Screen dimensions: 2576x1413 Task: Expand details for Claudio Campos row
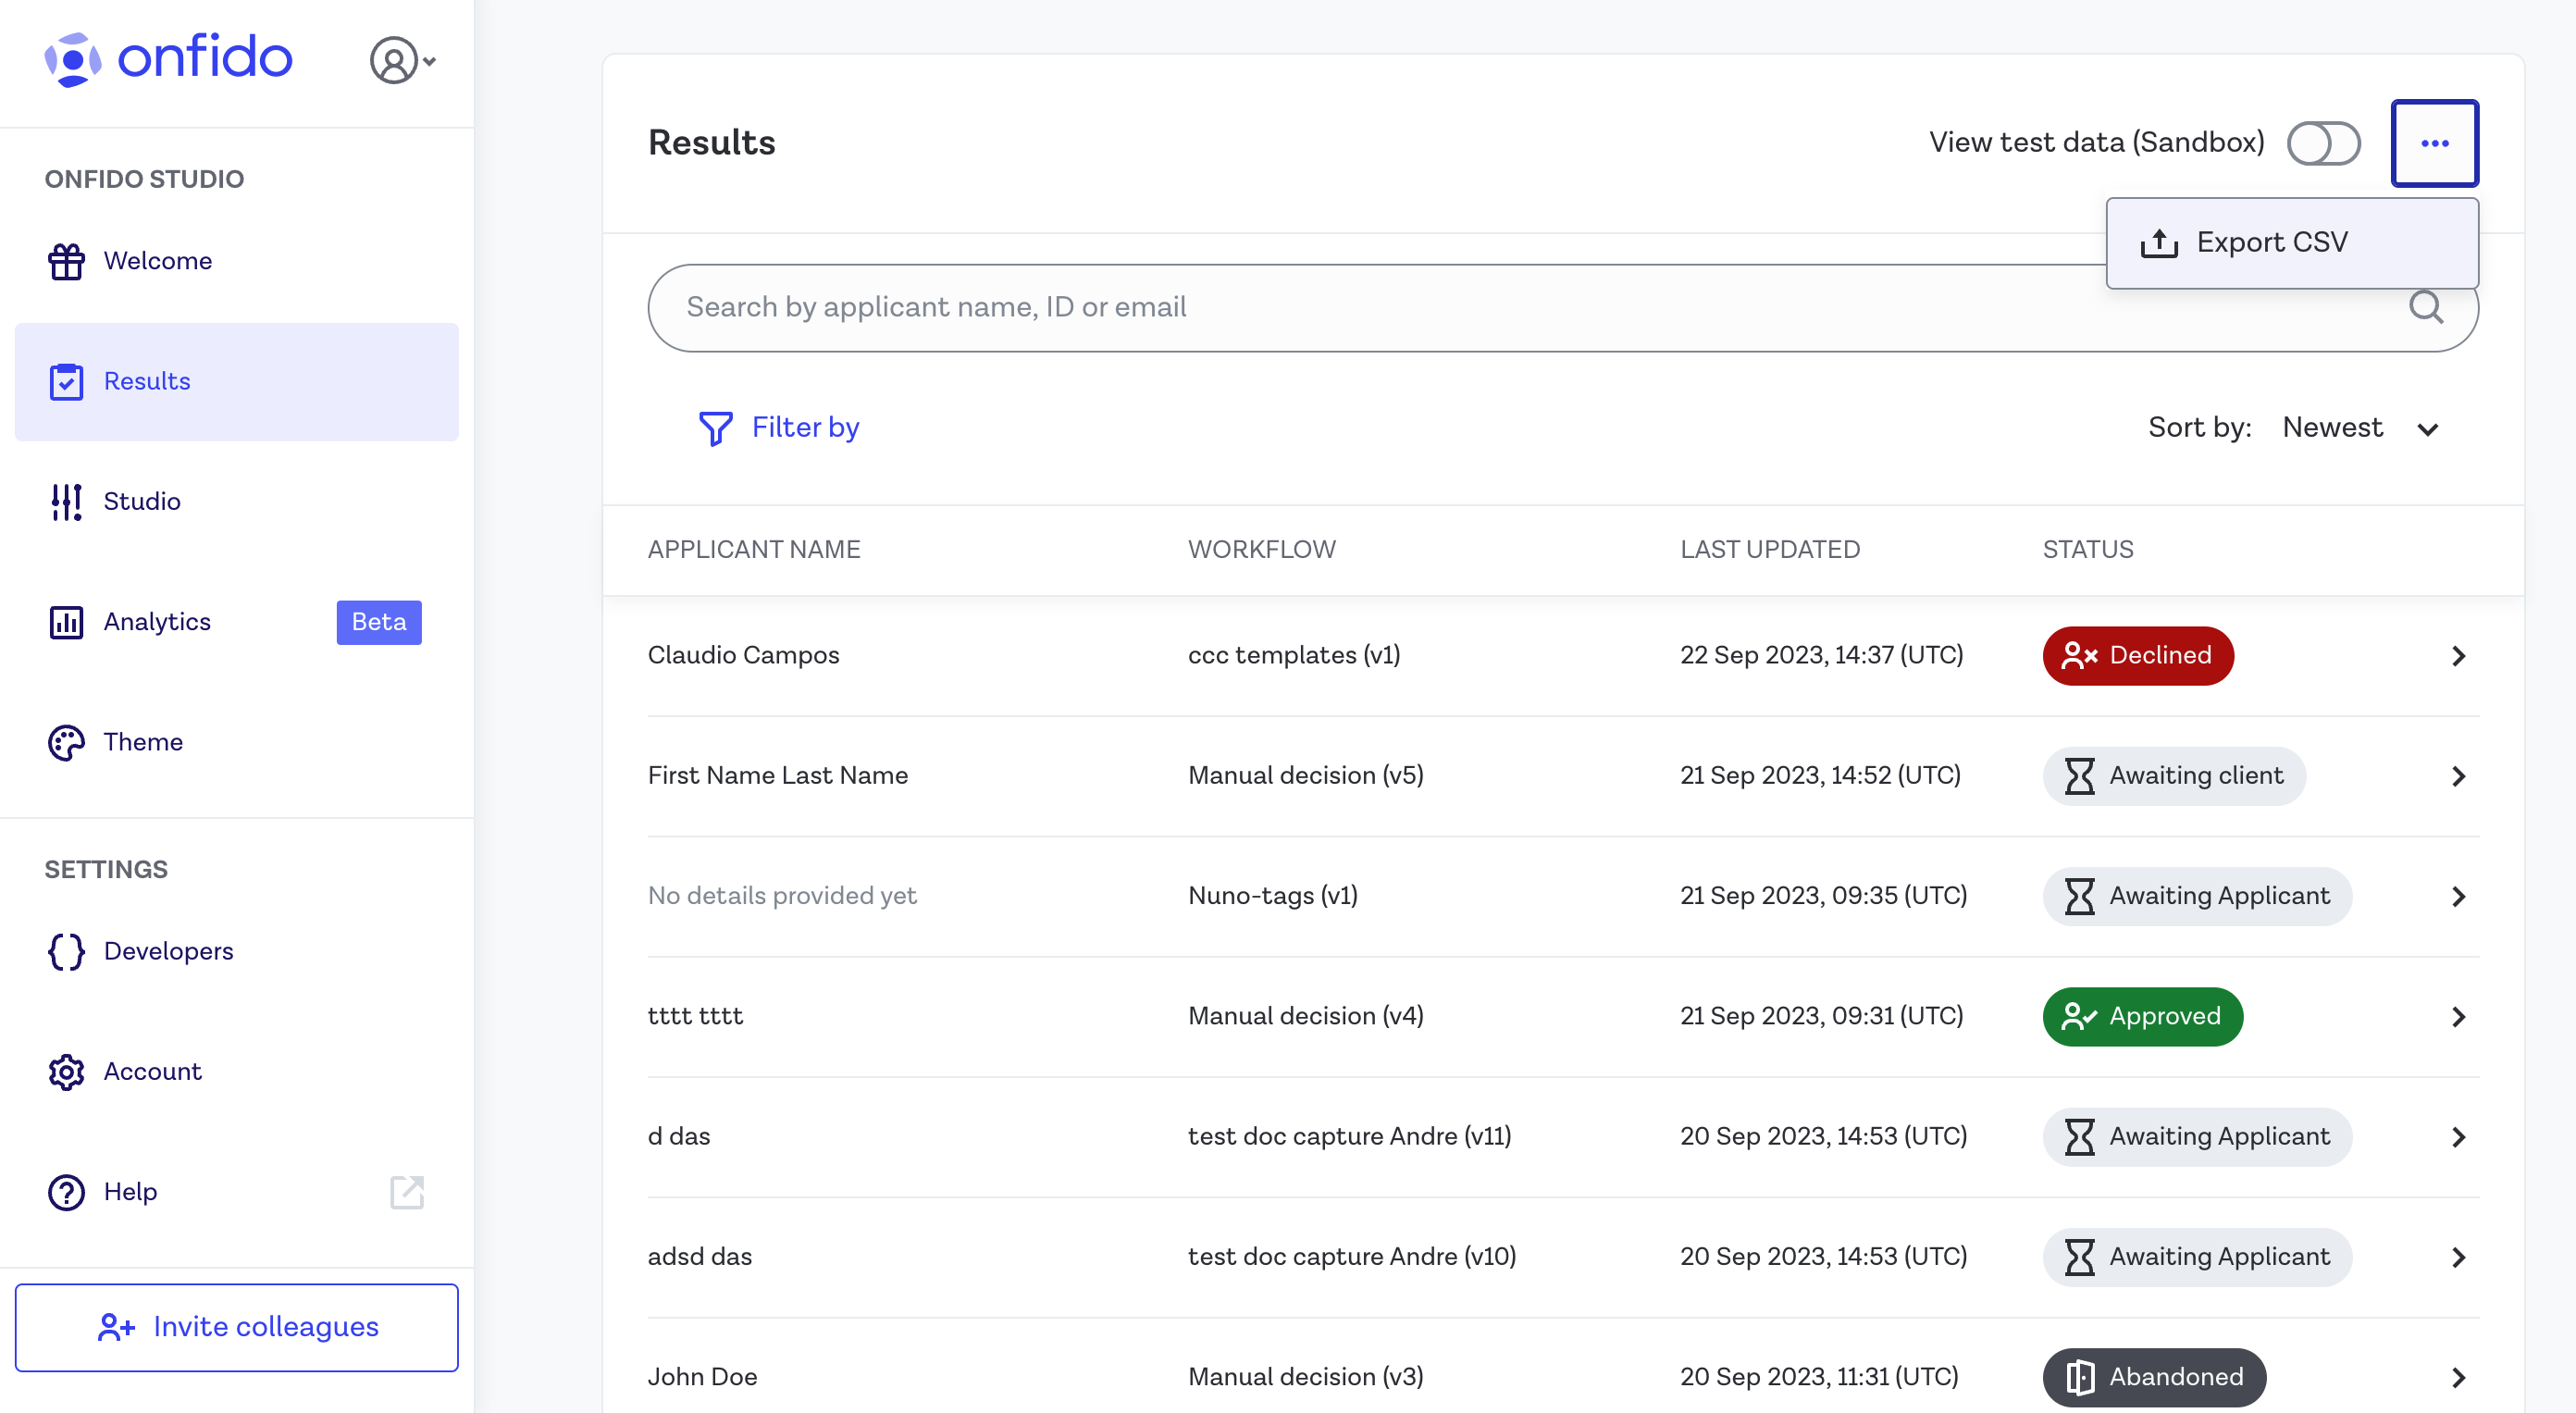pyautogui.click(x=2459, y=655)
